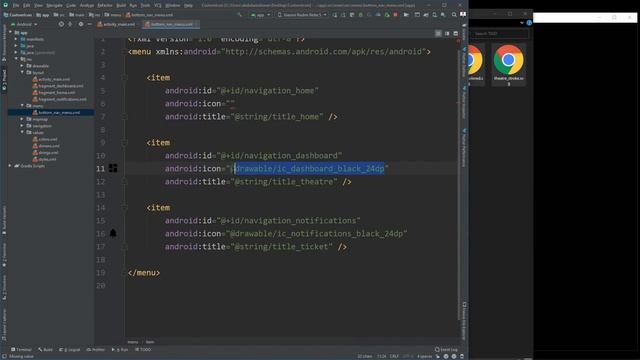Click the bell gutter icon on line 16
Screen dimensions: 640x360
coord(113,233)
